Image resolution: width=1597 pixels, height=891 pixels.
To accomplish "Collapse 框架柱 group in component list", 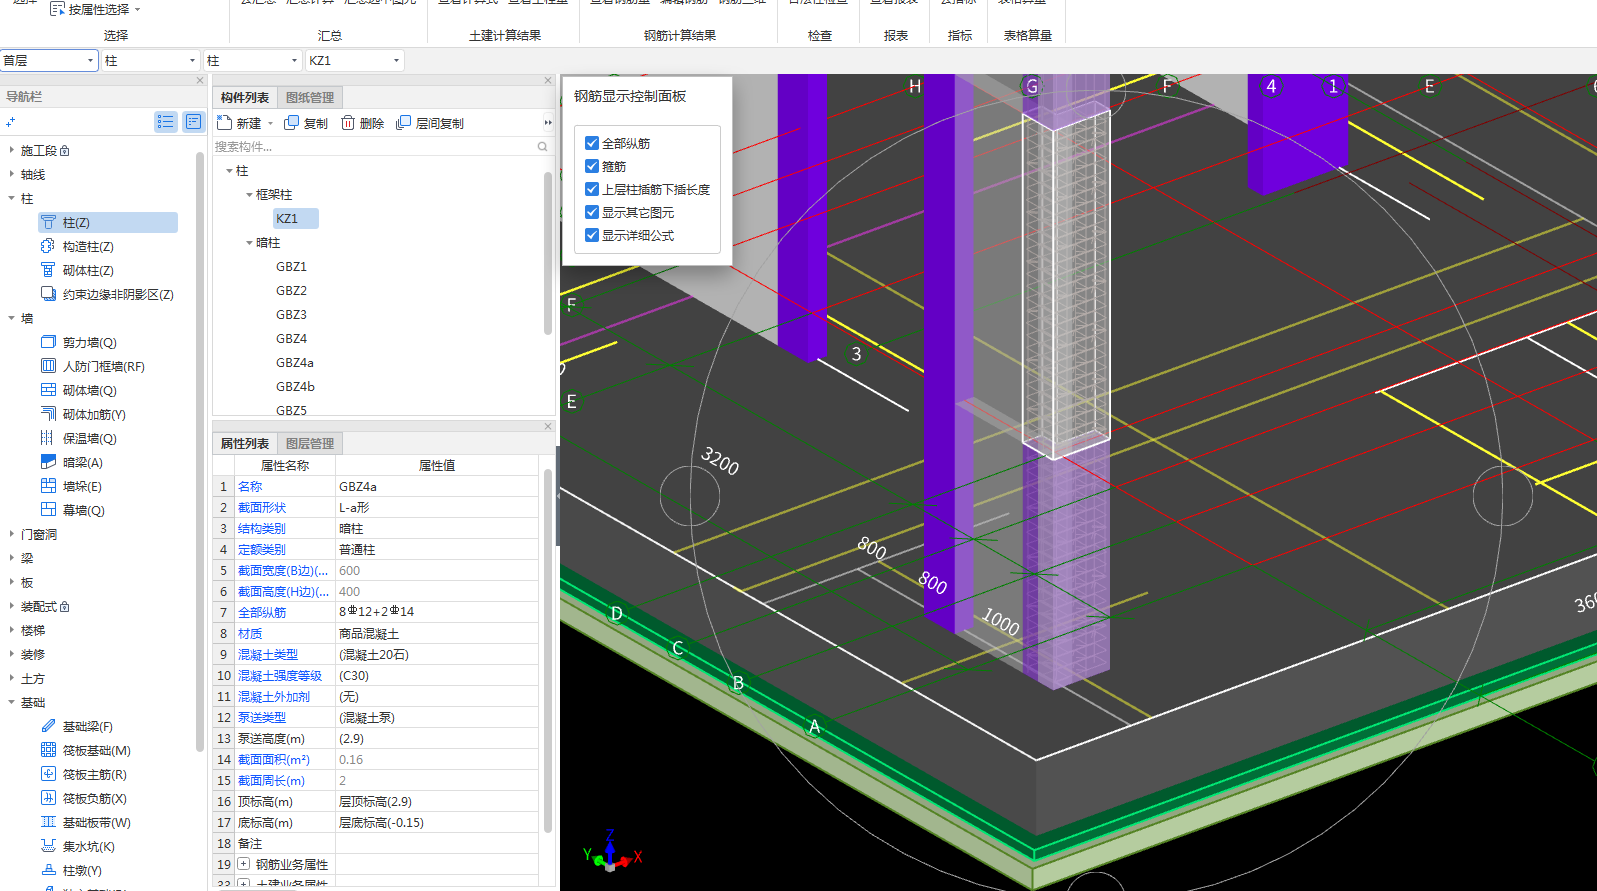I will (249, 194).
